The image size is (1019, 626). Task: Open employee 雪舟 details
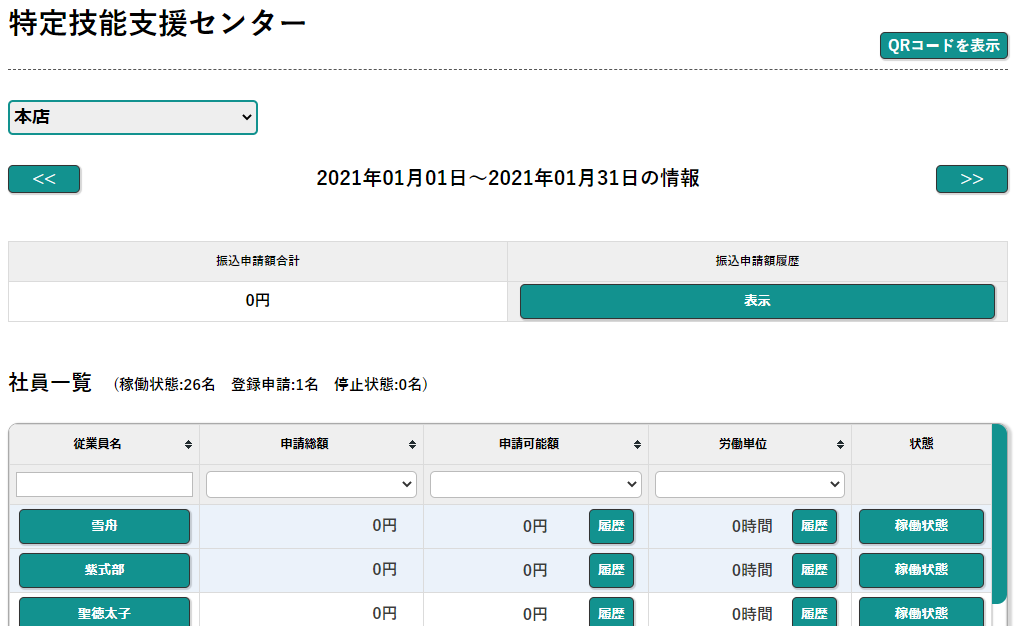[104, 526]
